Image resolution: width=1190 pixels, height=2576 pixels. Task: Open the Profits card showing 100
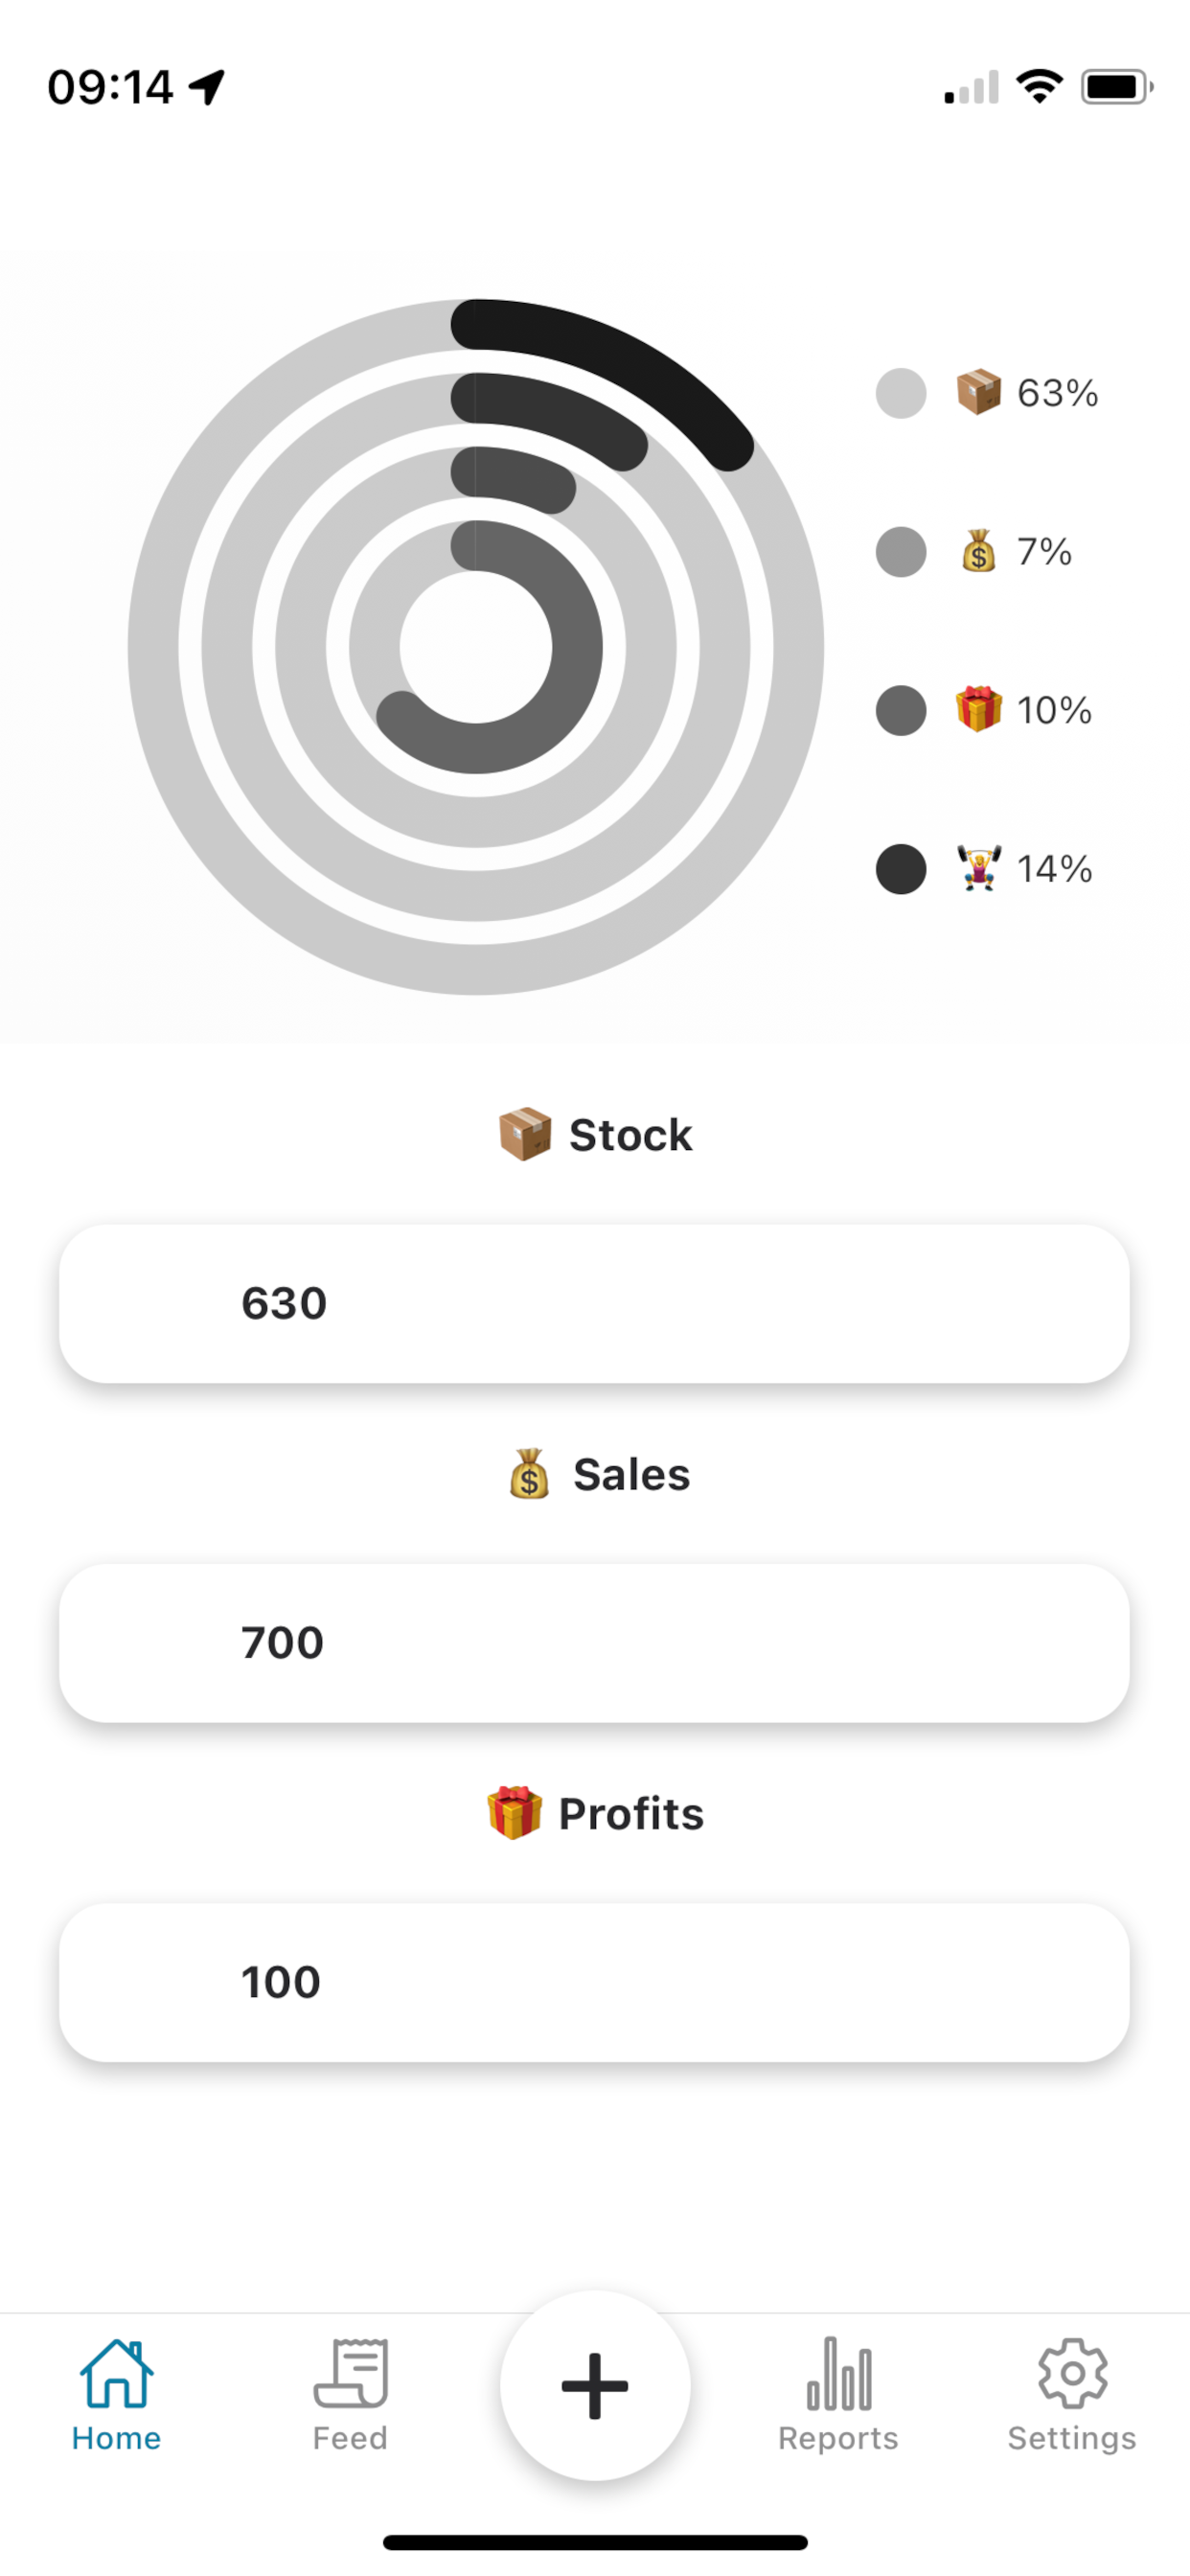[x=594, y=1981]
